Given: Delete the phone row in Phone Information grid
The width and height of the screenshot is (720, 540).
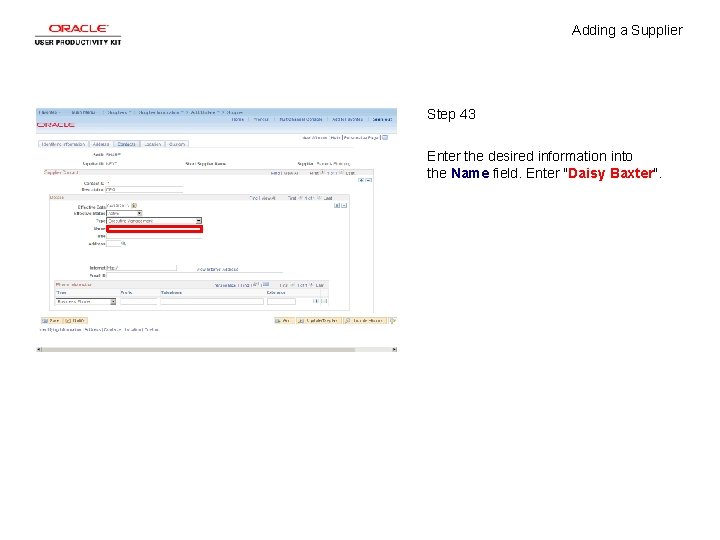Looking at the screenshot, I should click(x=324, y=301).
